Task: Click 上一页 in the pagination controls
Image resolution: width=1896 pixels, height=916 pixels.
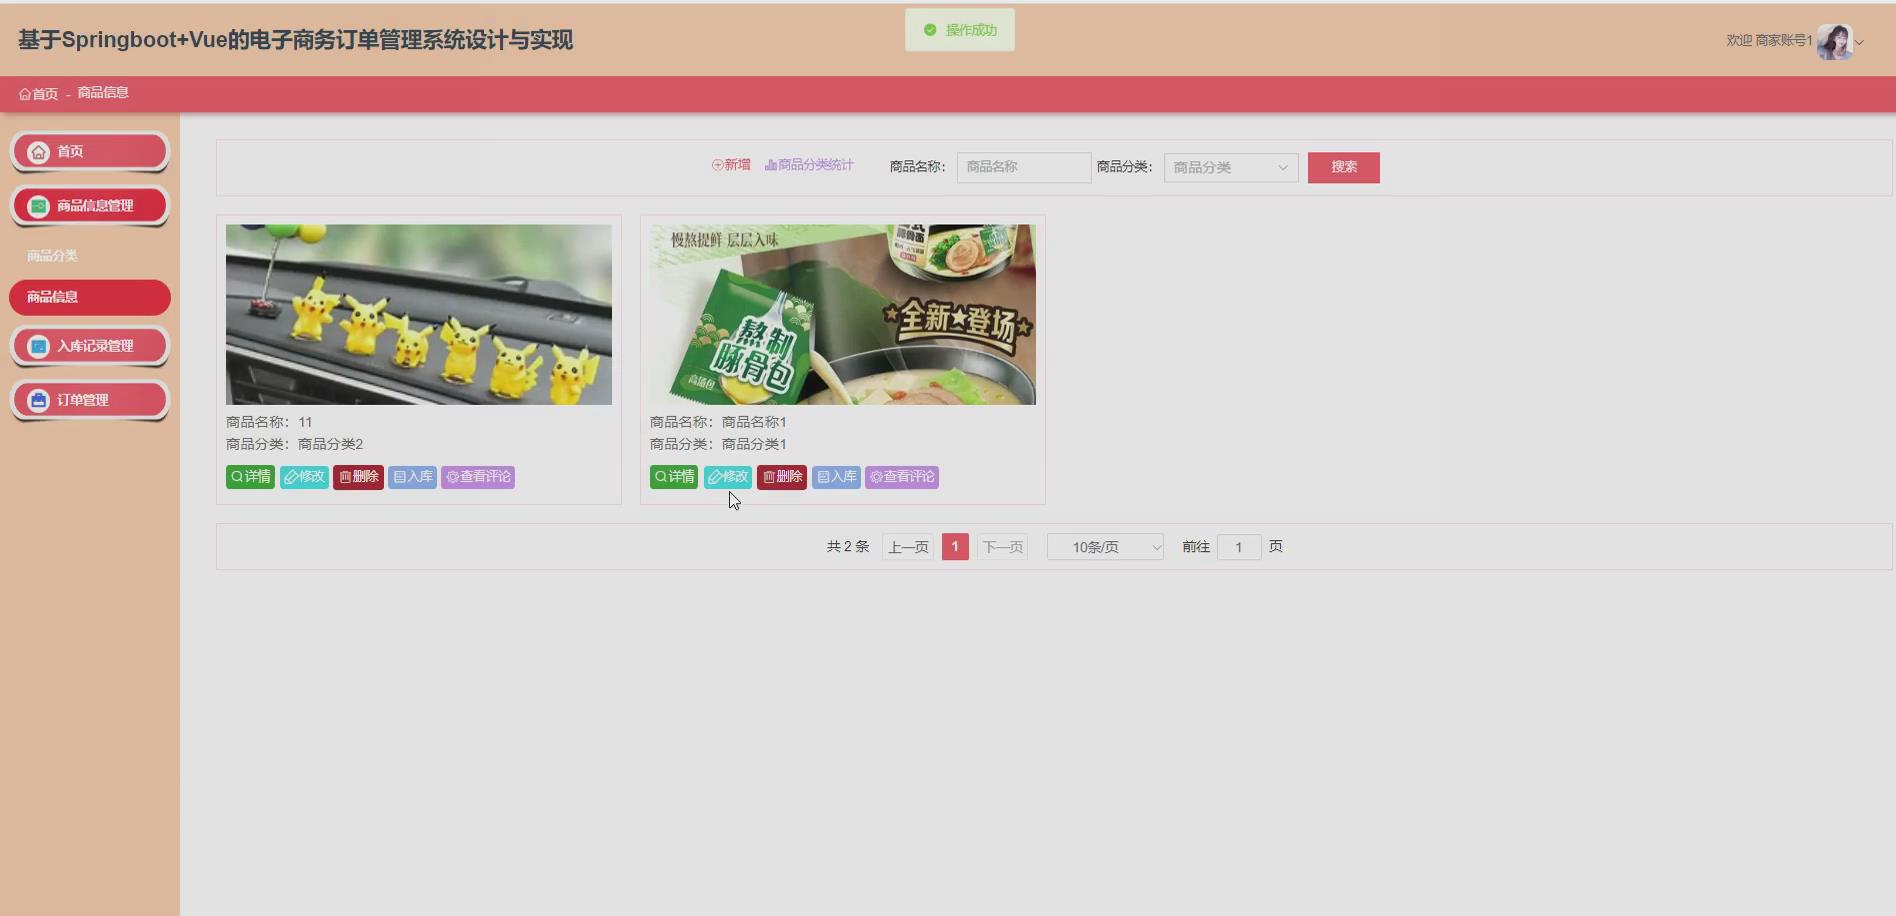Action: coord(906,546)
